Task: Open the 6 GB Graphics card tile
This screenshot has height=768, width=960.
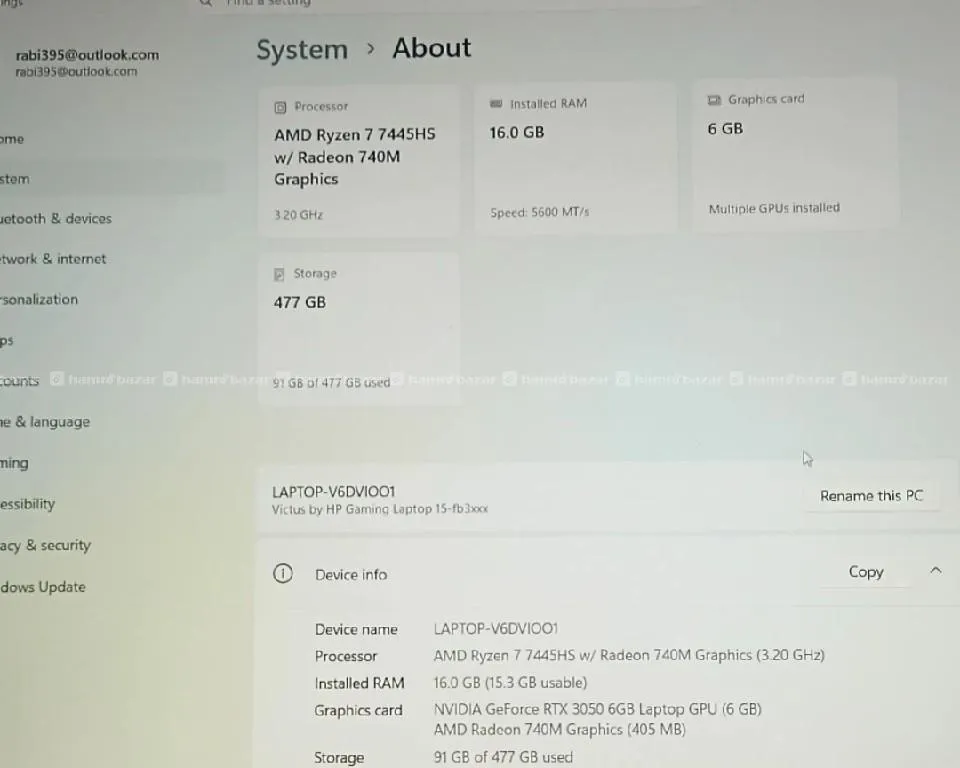Action: pyautogui.click(x=795, y=155)
